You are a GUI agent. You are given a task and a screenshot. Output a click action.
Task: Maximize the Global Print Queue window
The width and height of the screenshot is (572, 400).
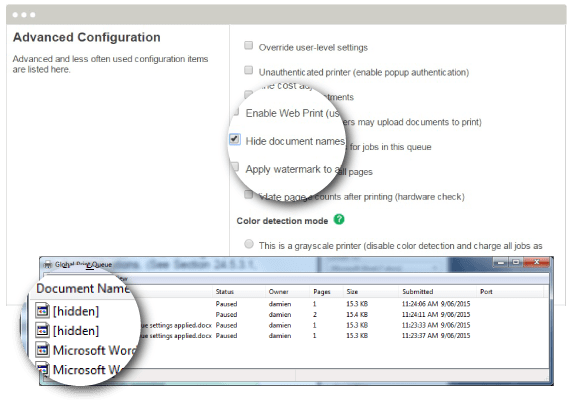[516, 262]
